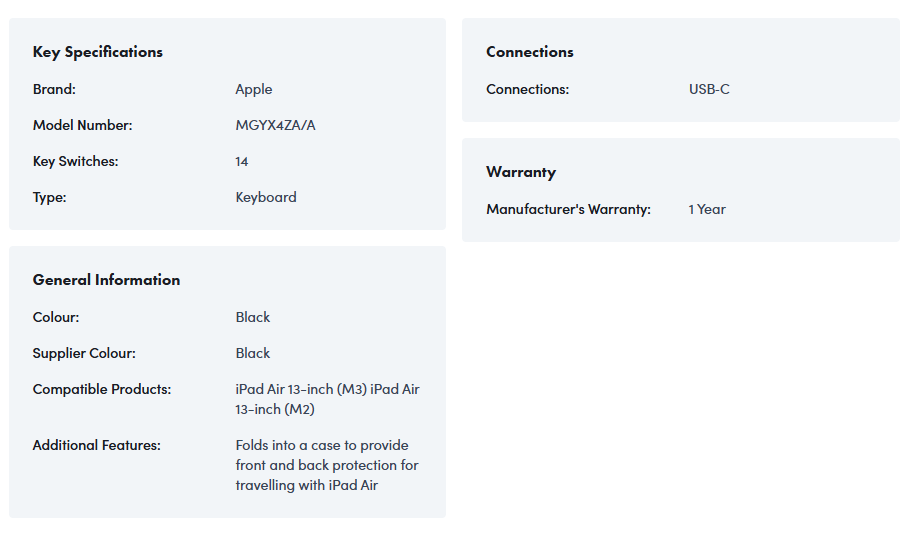This screenshot has width=916, height=541.
Task: Select the USB-C connection value
Action: point(709,89)
